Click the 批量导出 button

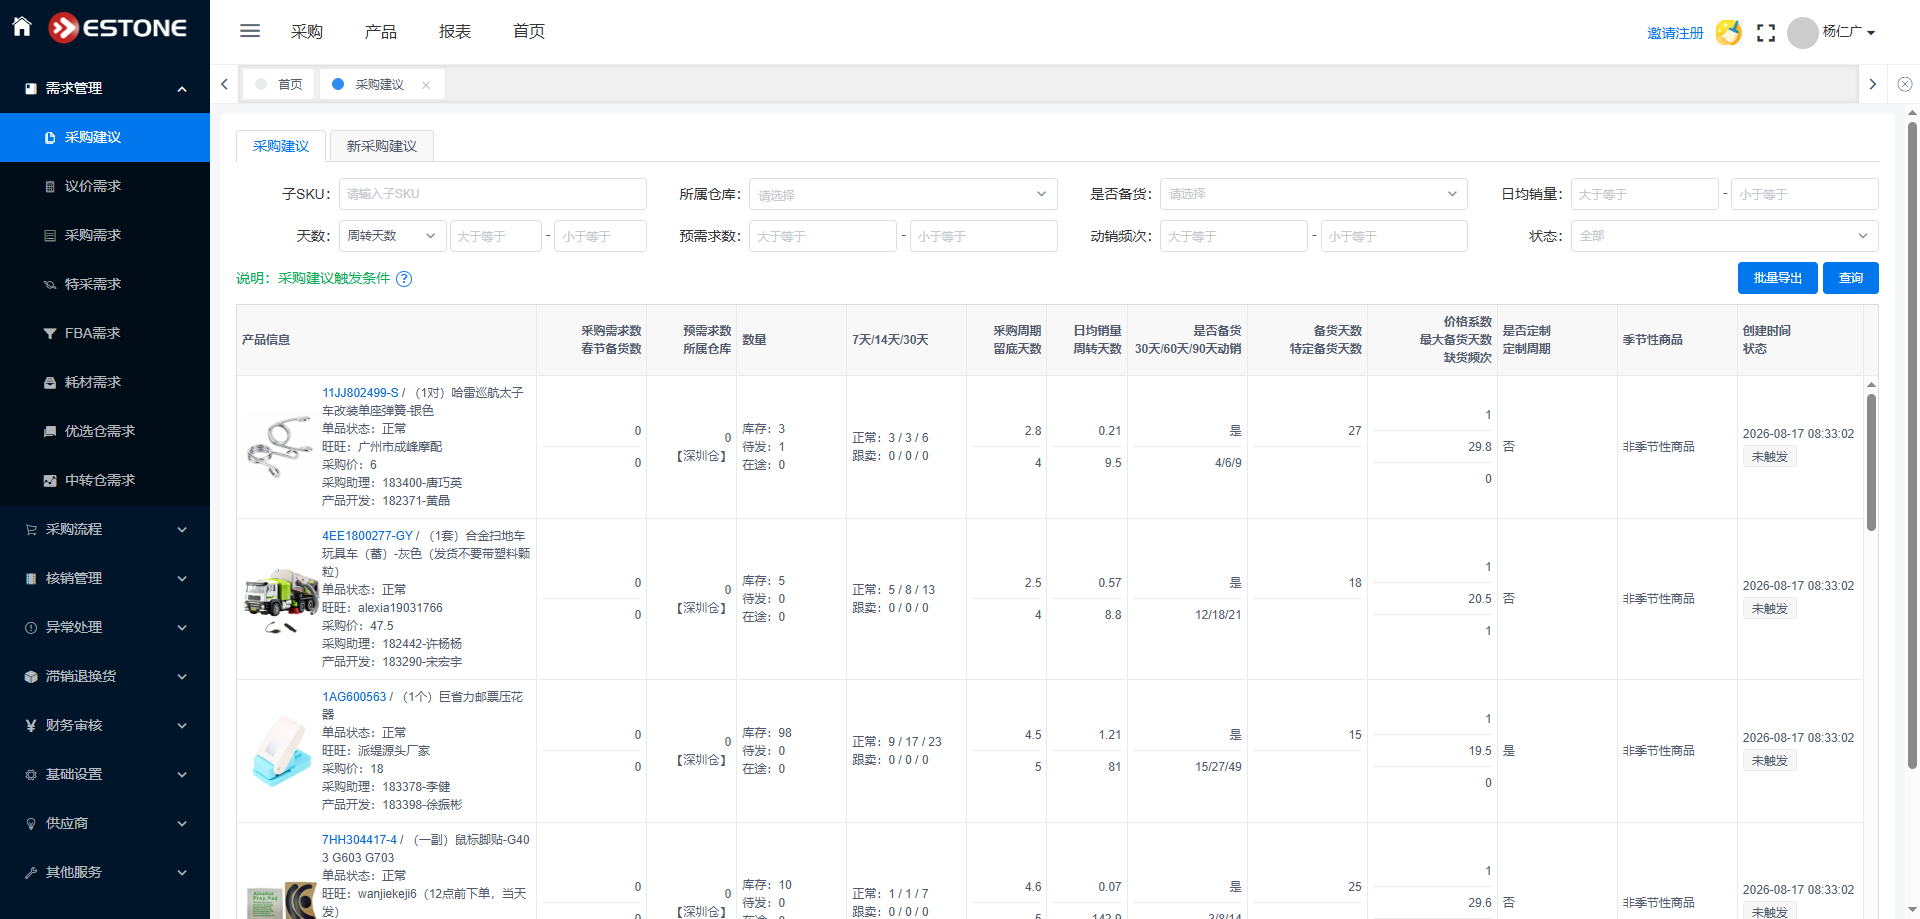click(1778, 278)
